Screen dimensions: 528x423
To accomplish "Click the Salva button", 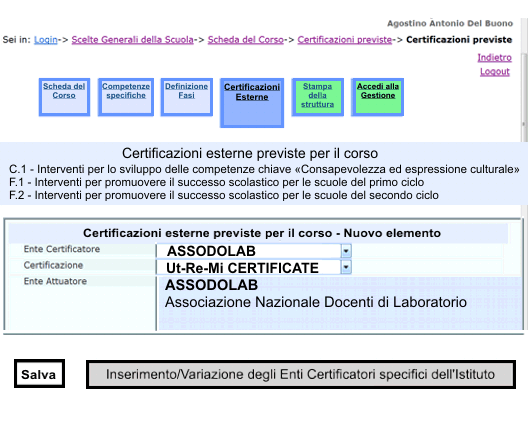I will 39,374.
